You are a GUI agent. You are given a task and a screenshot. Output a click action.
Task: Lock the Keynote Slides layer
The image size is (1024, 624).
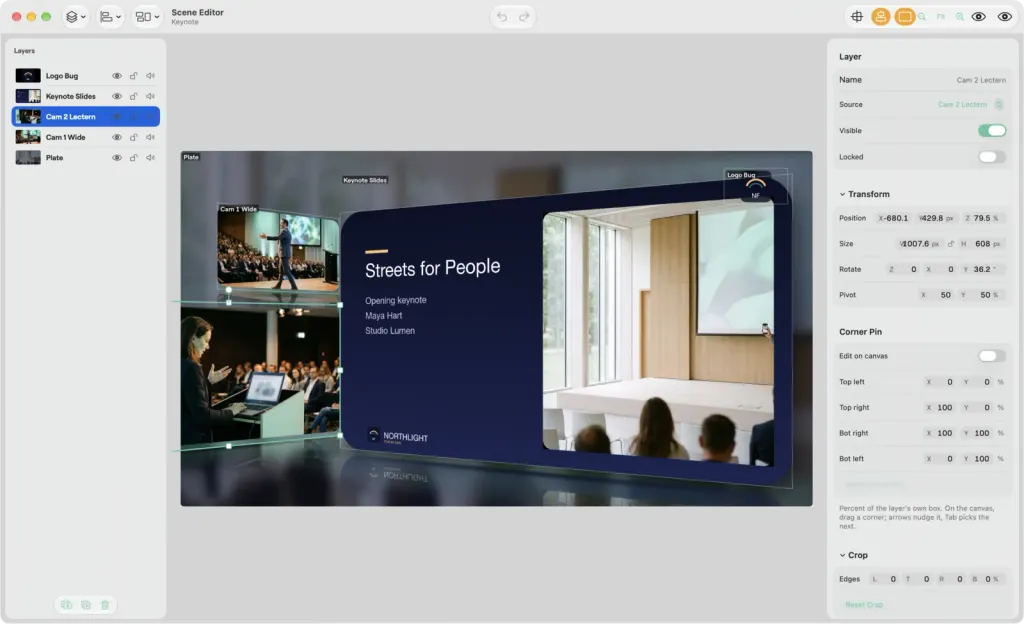click(133, 97)
